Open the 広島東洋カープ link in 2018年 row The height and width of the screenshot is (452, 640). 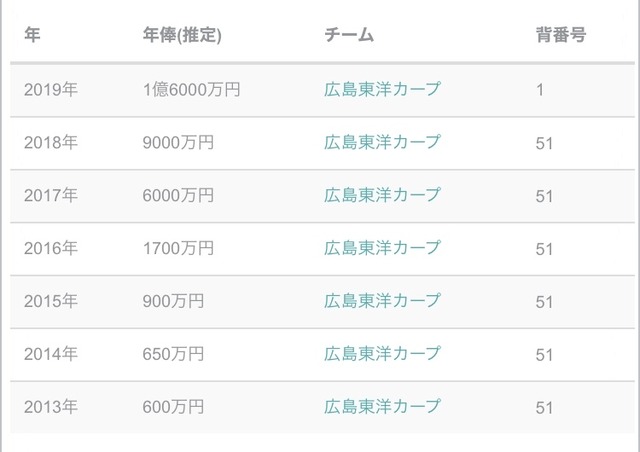click(382, 142)
